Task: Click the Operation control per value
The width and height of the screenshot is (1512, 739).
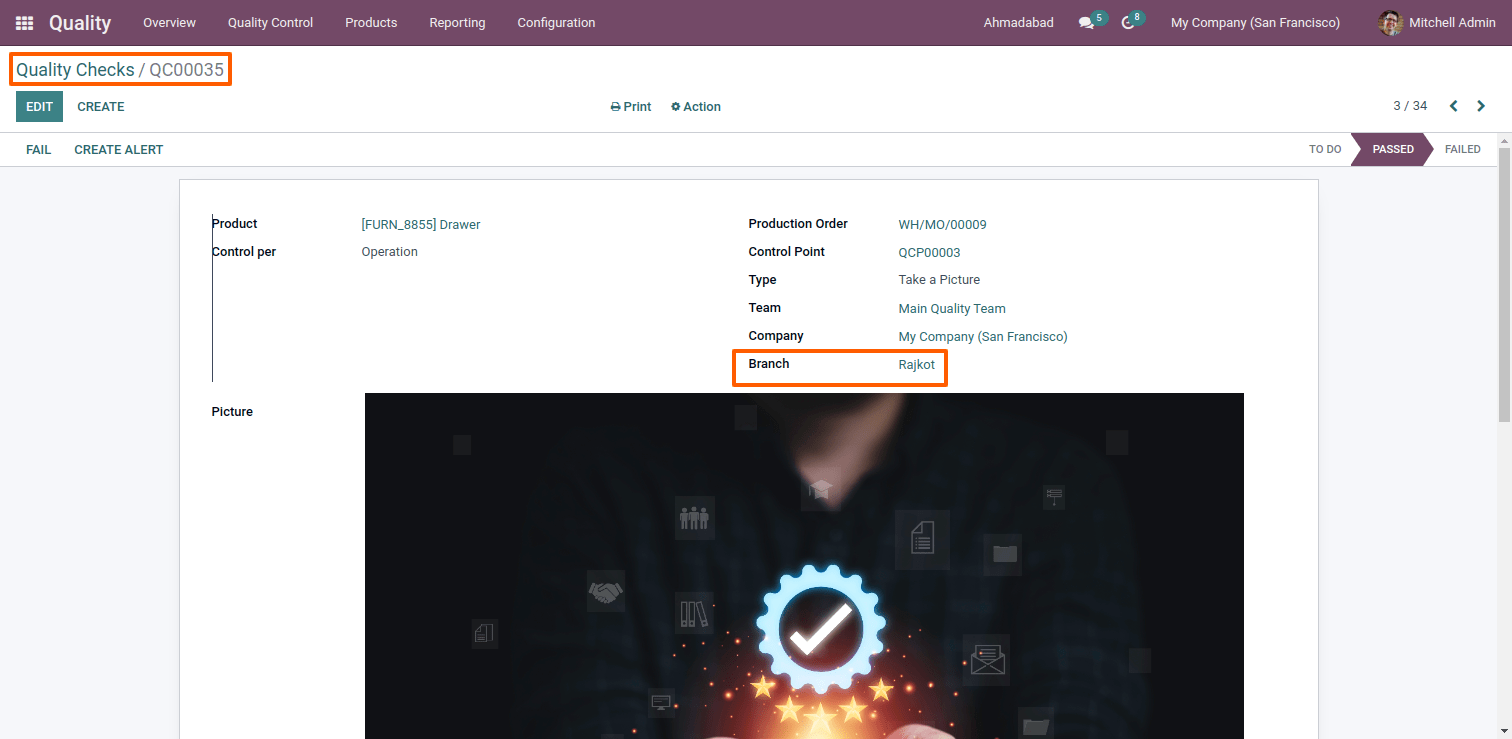Action: pyautogui.click(x=390, y=252)
